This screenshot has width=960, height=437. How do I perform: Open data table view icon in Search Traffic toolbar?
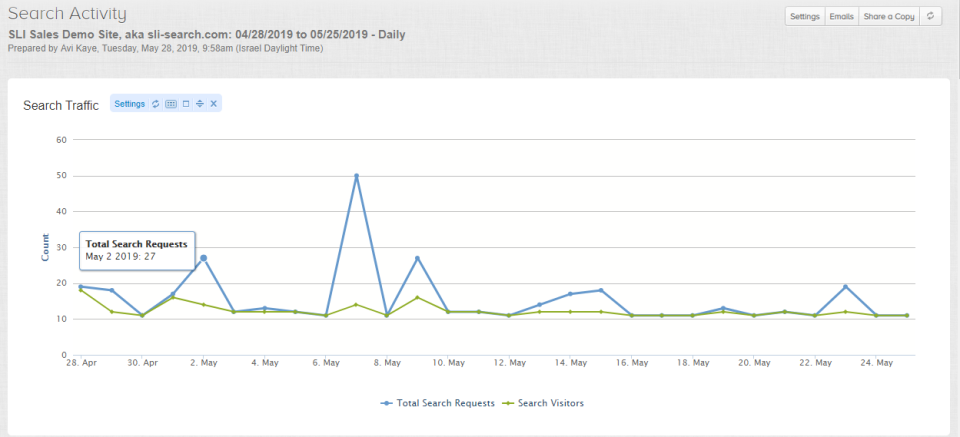pyautogui.click(x=171, y=104)
